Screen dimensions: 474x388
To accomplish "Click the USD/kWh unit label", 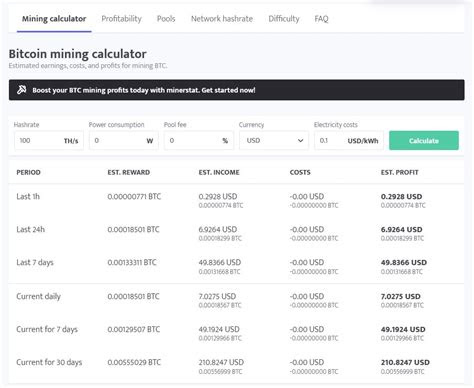I will click(x=363, y=141).
